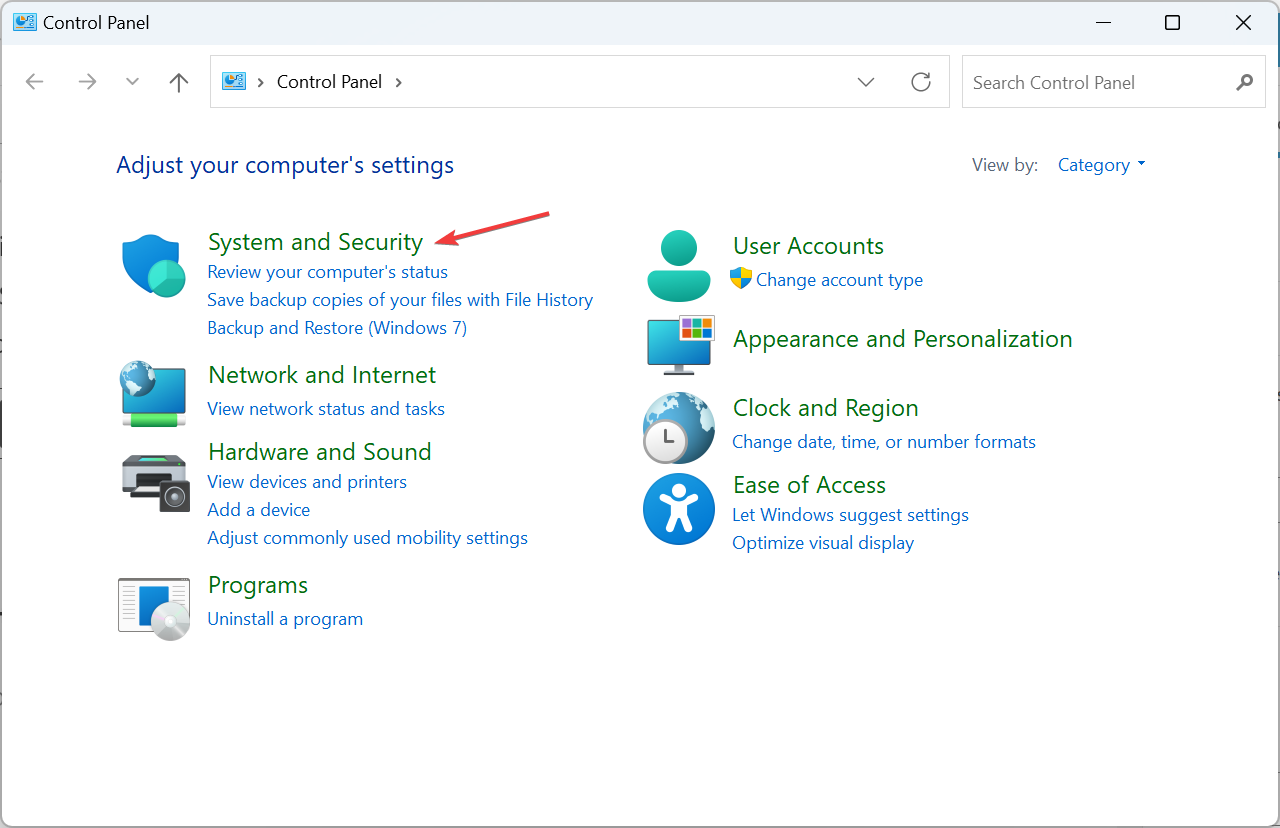Click the Clock and Region globe icon
This screenshot has height=828, width=1280.
point(678,427)
